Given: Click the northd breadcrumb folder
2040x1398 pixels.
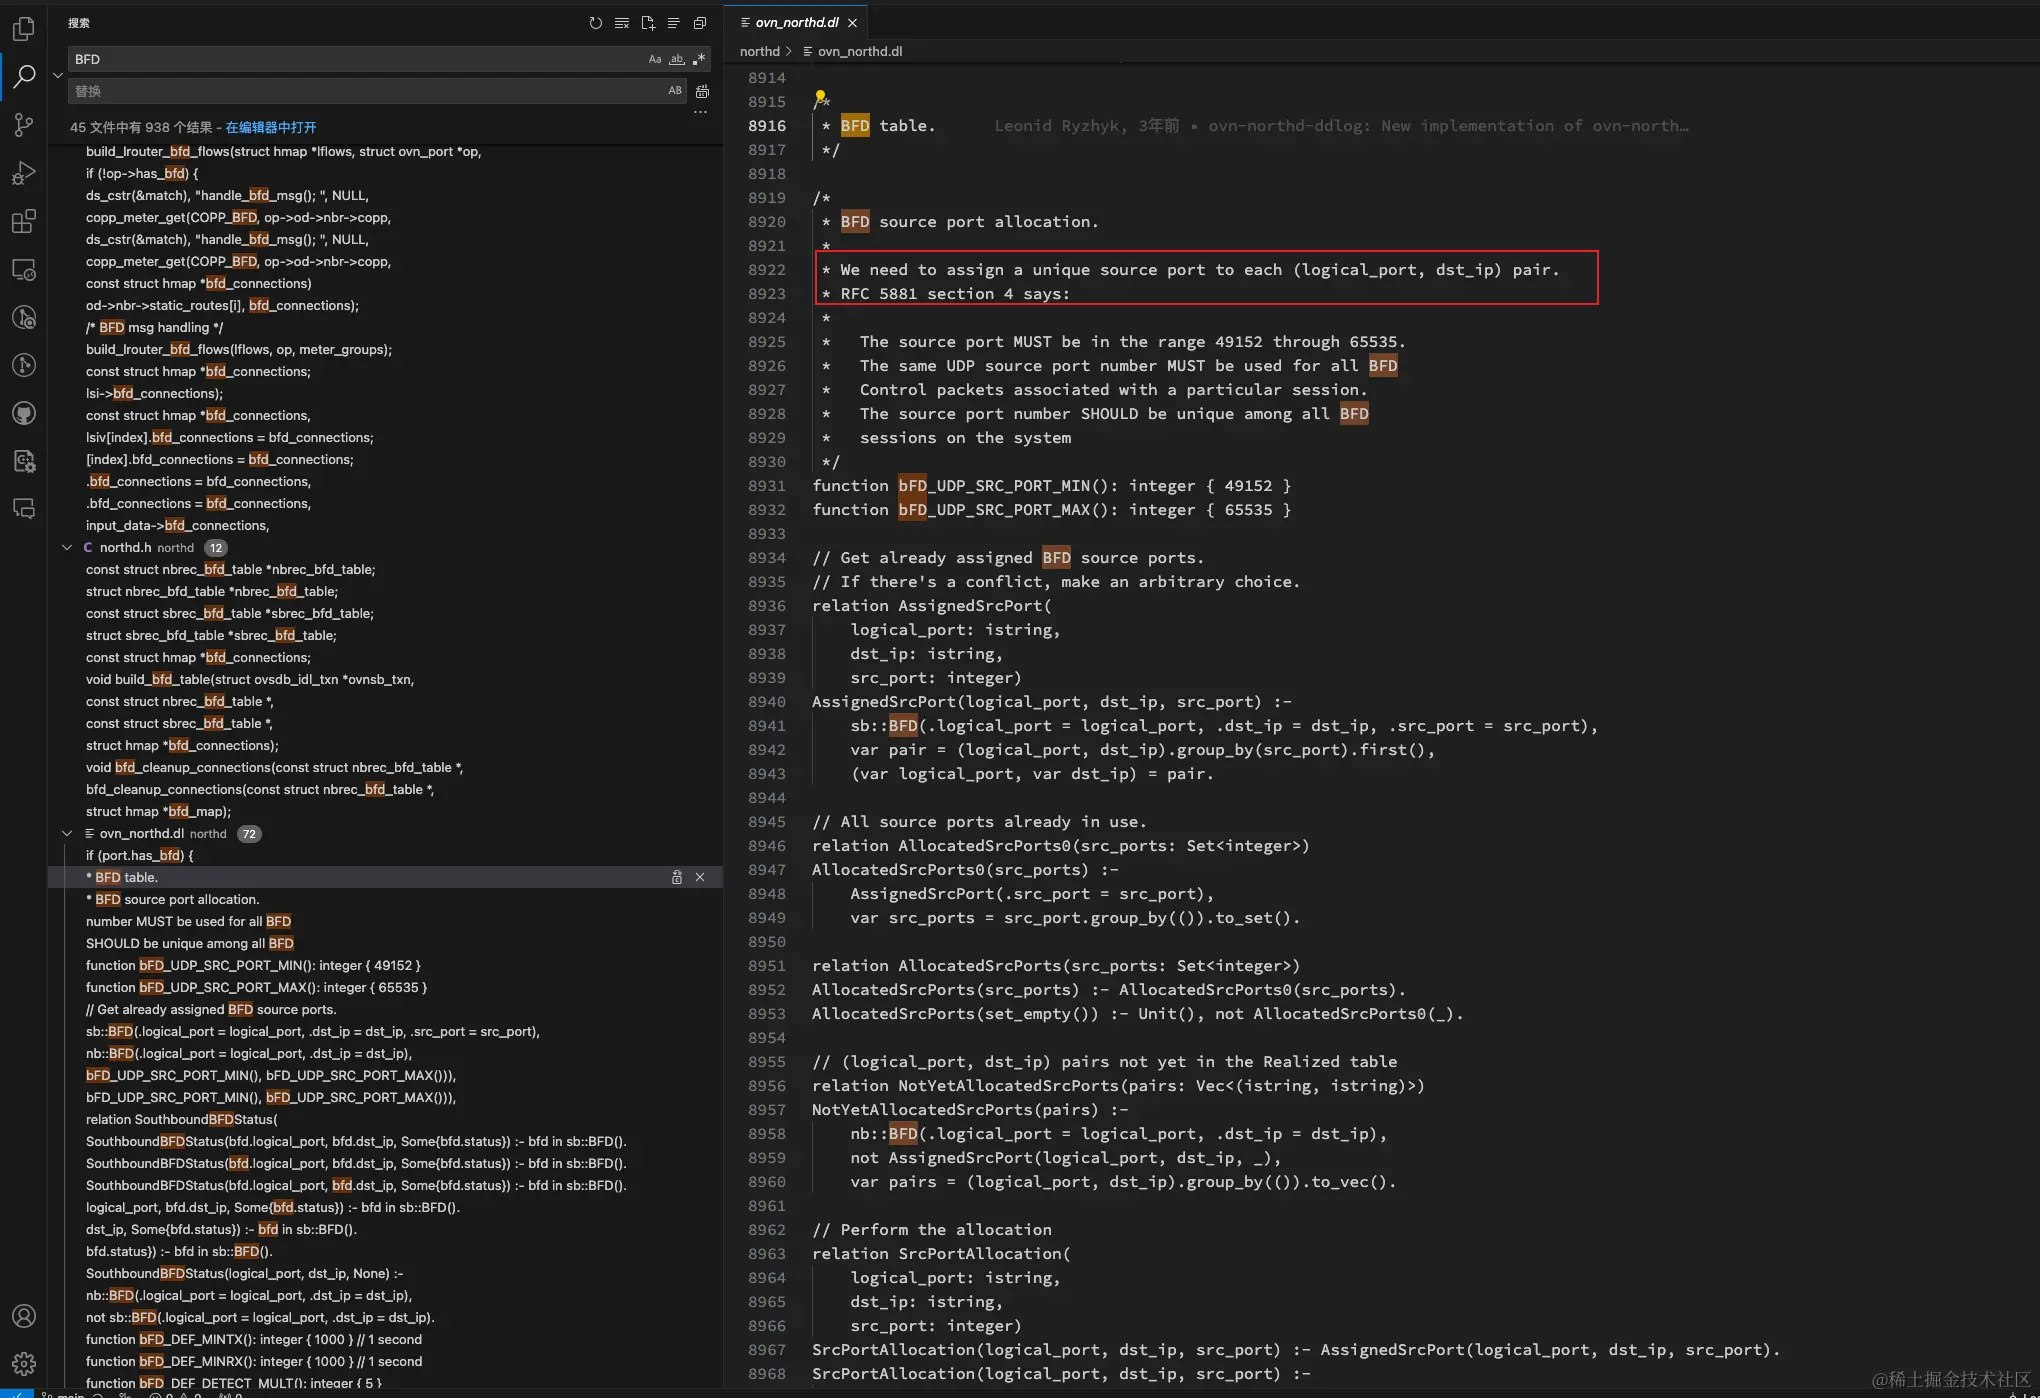Looking at the screenshot, I should pos(759,51).
